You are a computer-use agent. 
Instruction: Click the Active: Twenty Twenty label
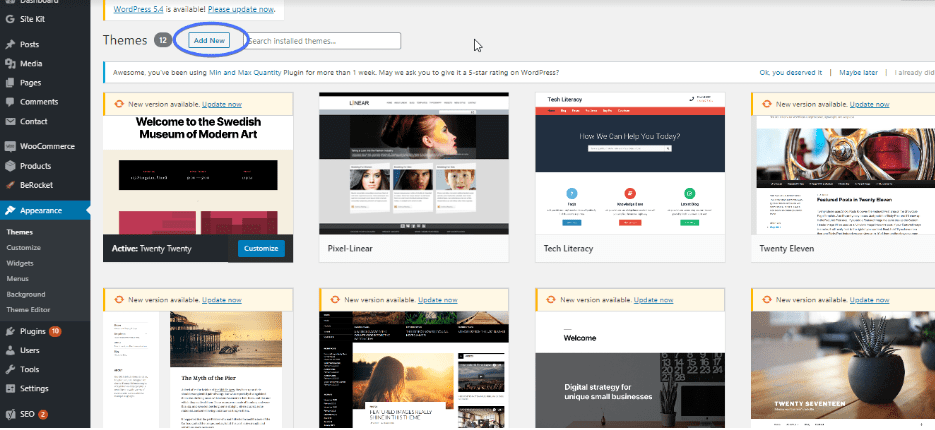click(x=151, y=249)
